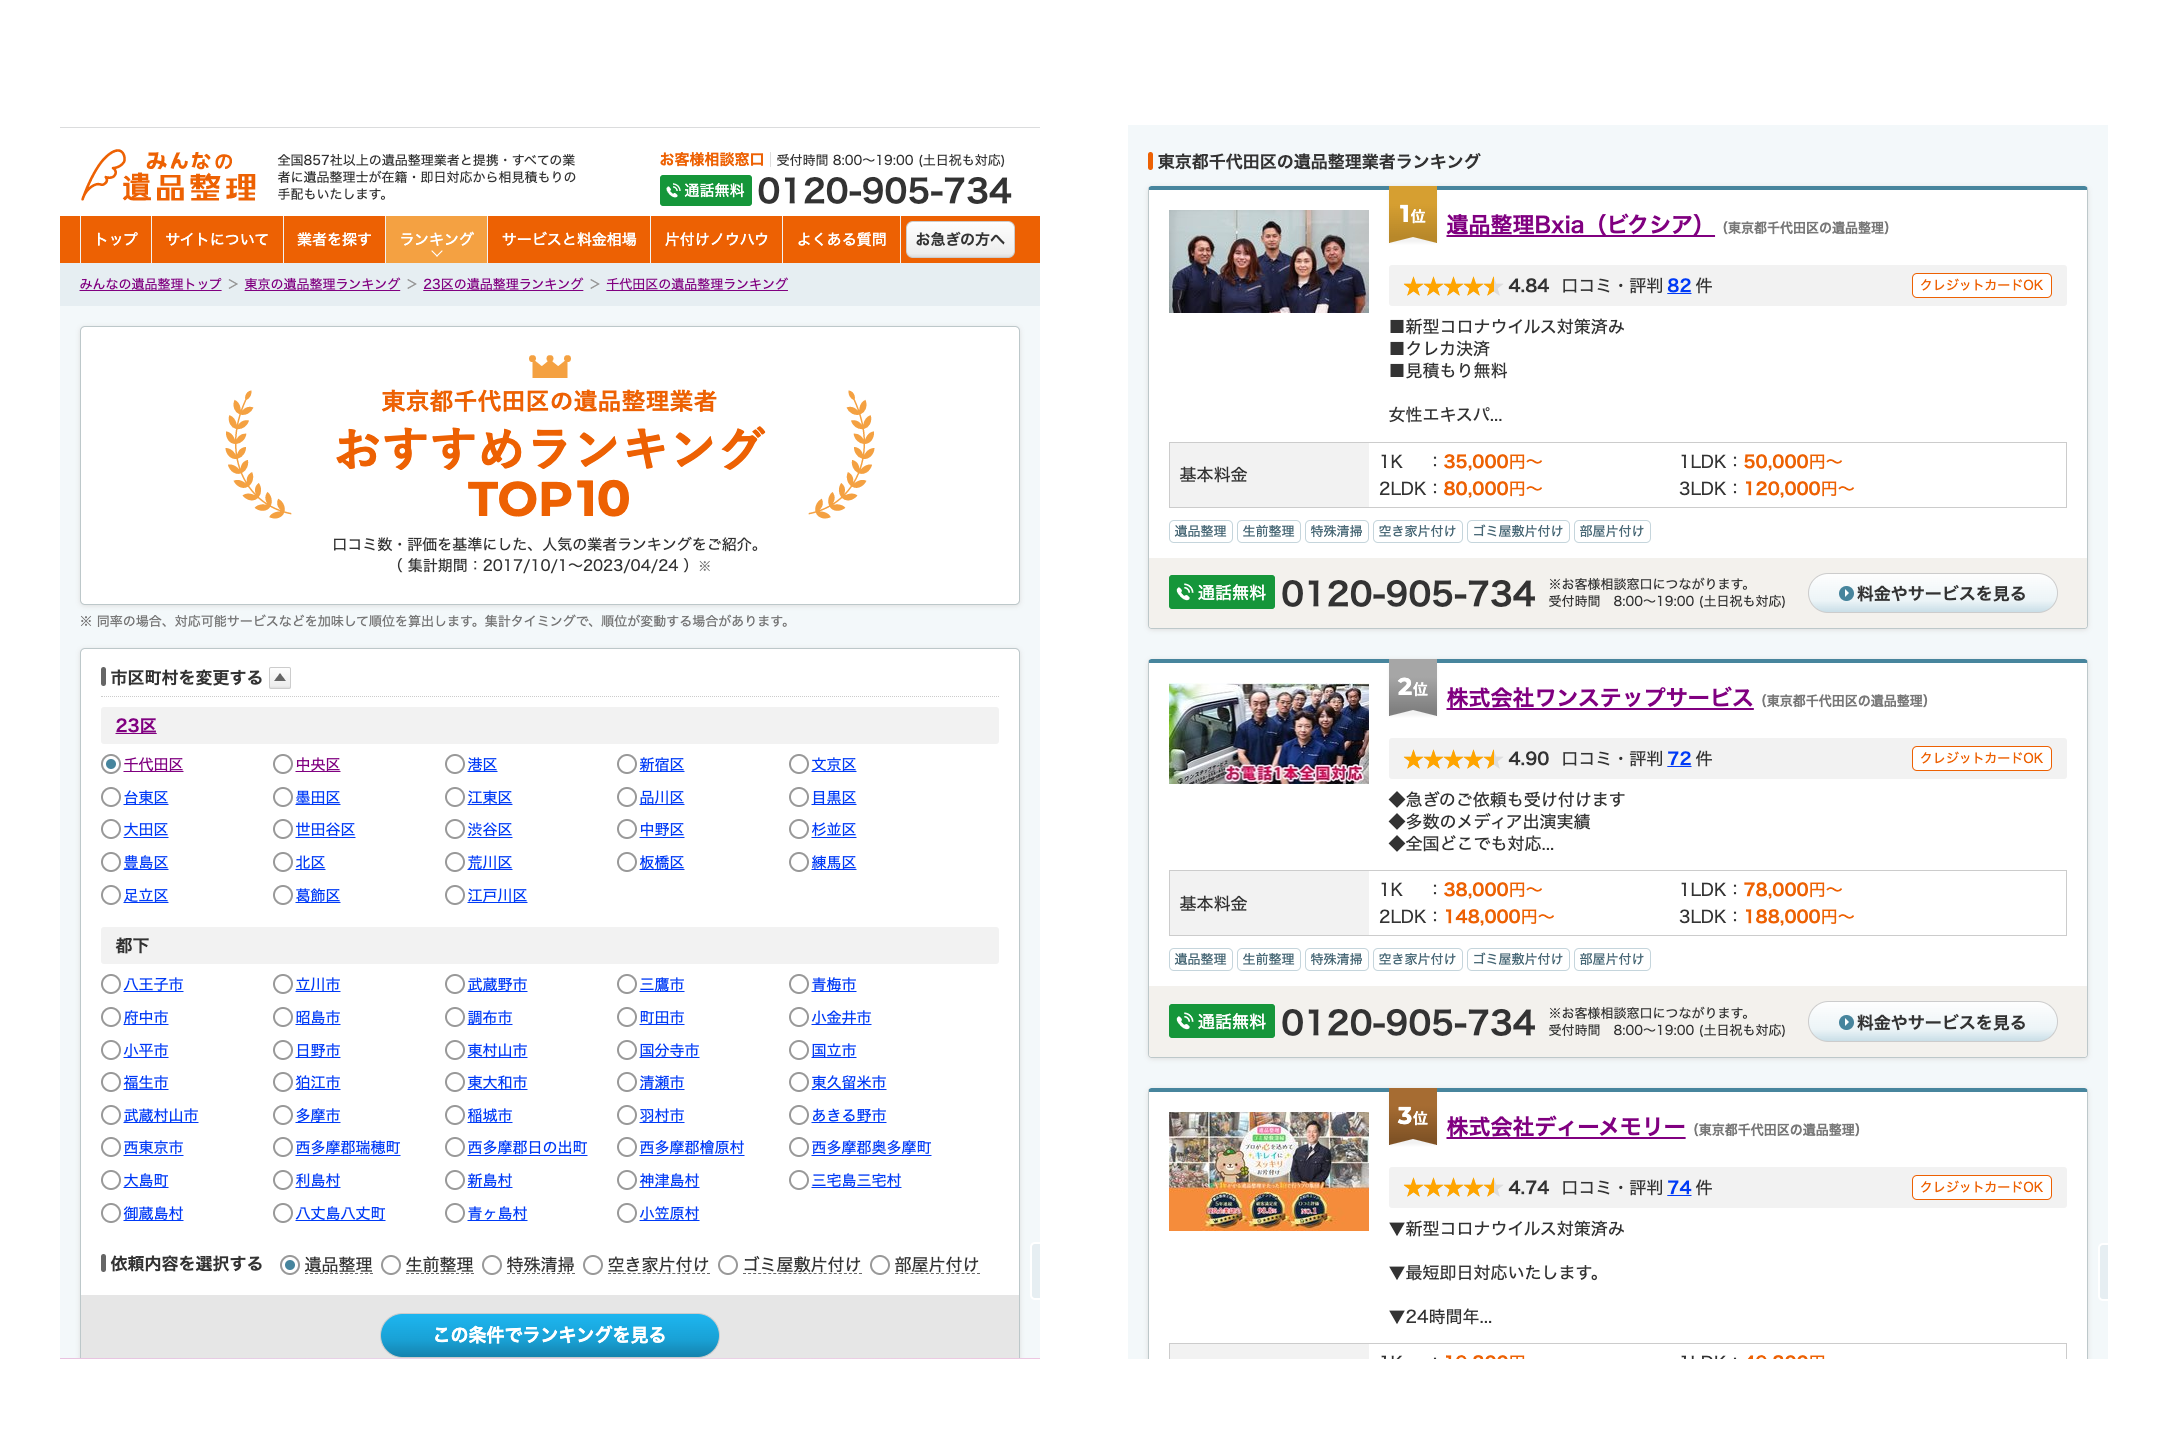
Task: Open the 業者を探す navigation tab
Action: point(333,240)
